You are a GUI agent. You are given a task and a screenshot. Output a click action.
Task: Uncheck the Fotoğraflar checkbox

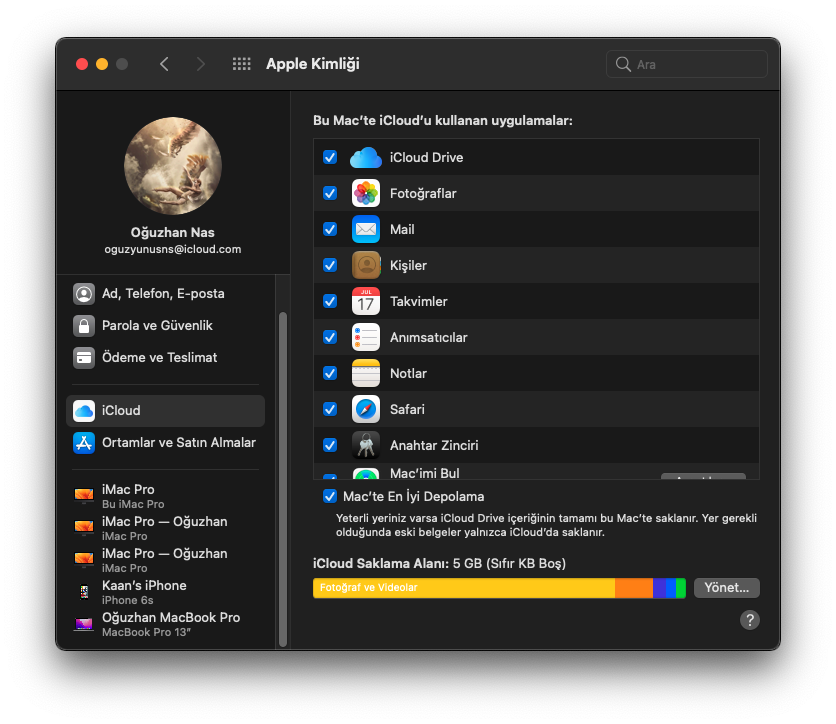[x=330, y=193]
